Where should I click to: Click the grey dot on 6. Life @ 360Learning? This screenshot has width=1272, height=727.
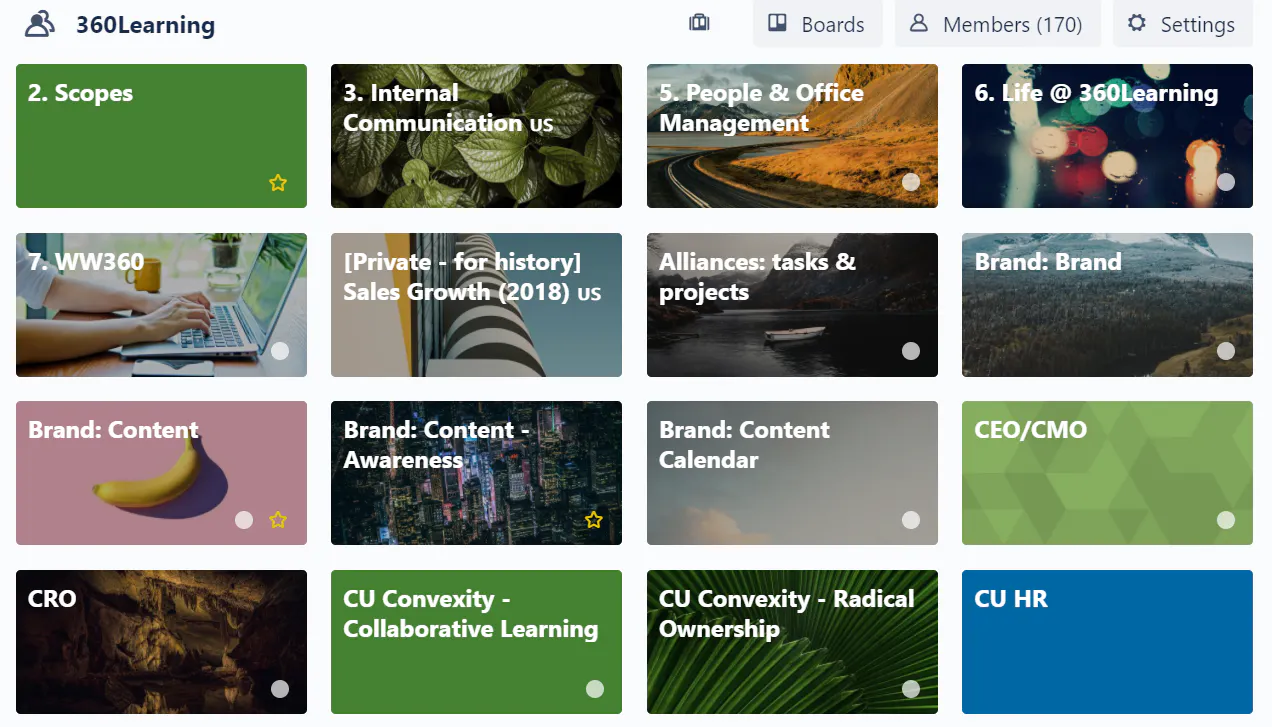point(1226,182)
